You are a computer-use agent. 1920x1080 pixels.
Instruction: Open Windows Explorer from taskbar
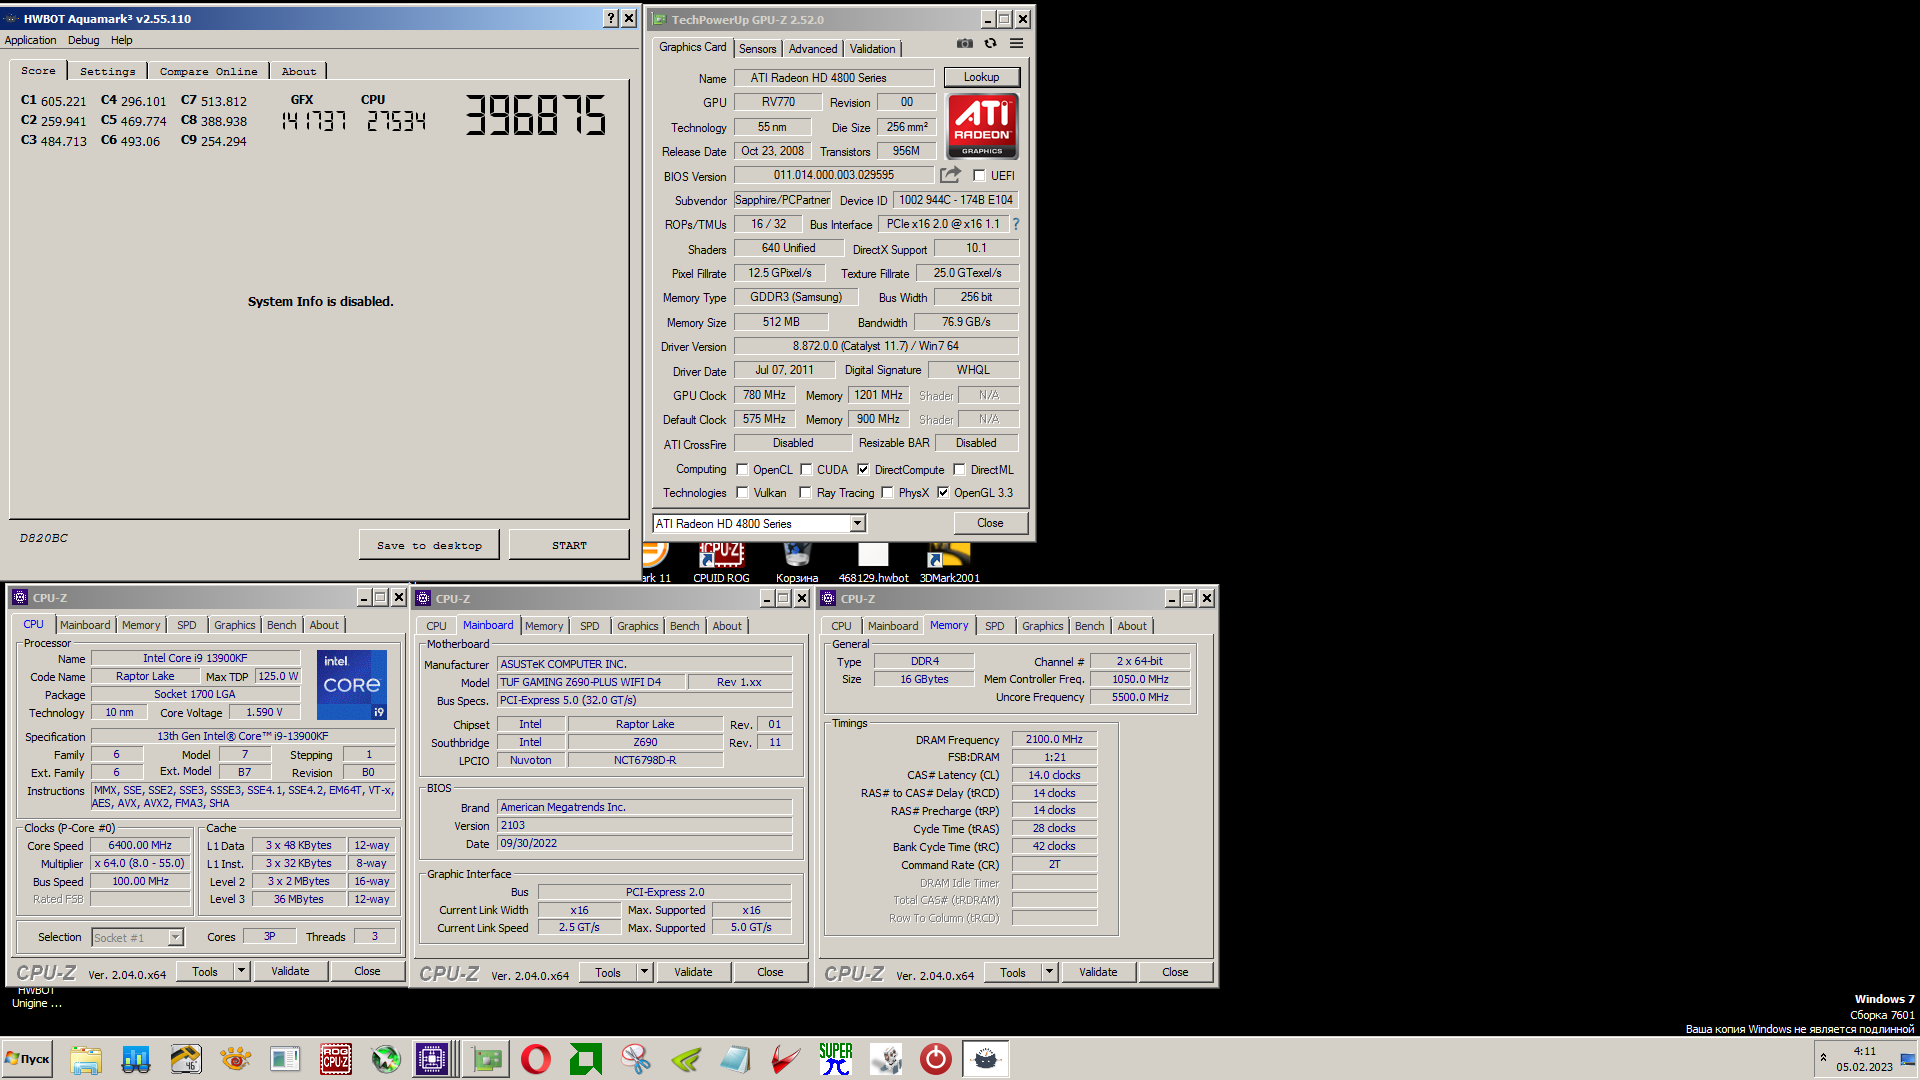pyautogui.click(x=86, y=1059)
